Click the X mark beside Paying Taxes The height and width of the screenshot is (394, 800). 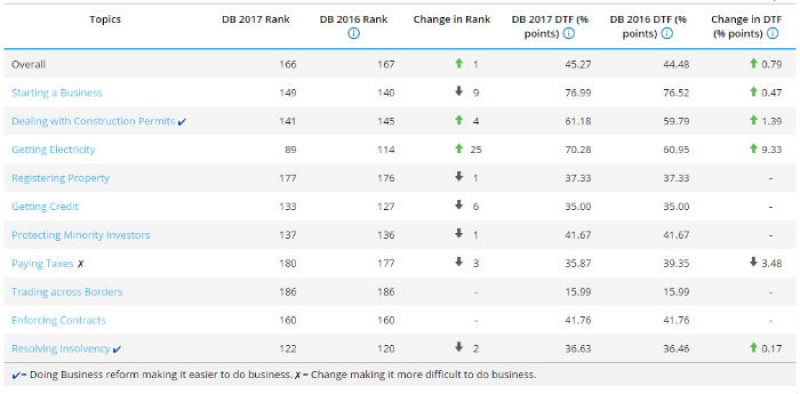[81, 264]
